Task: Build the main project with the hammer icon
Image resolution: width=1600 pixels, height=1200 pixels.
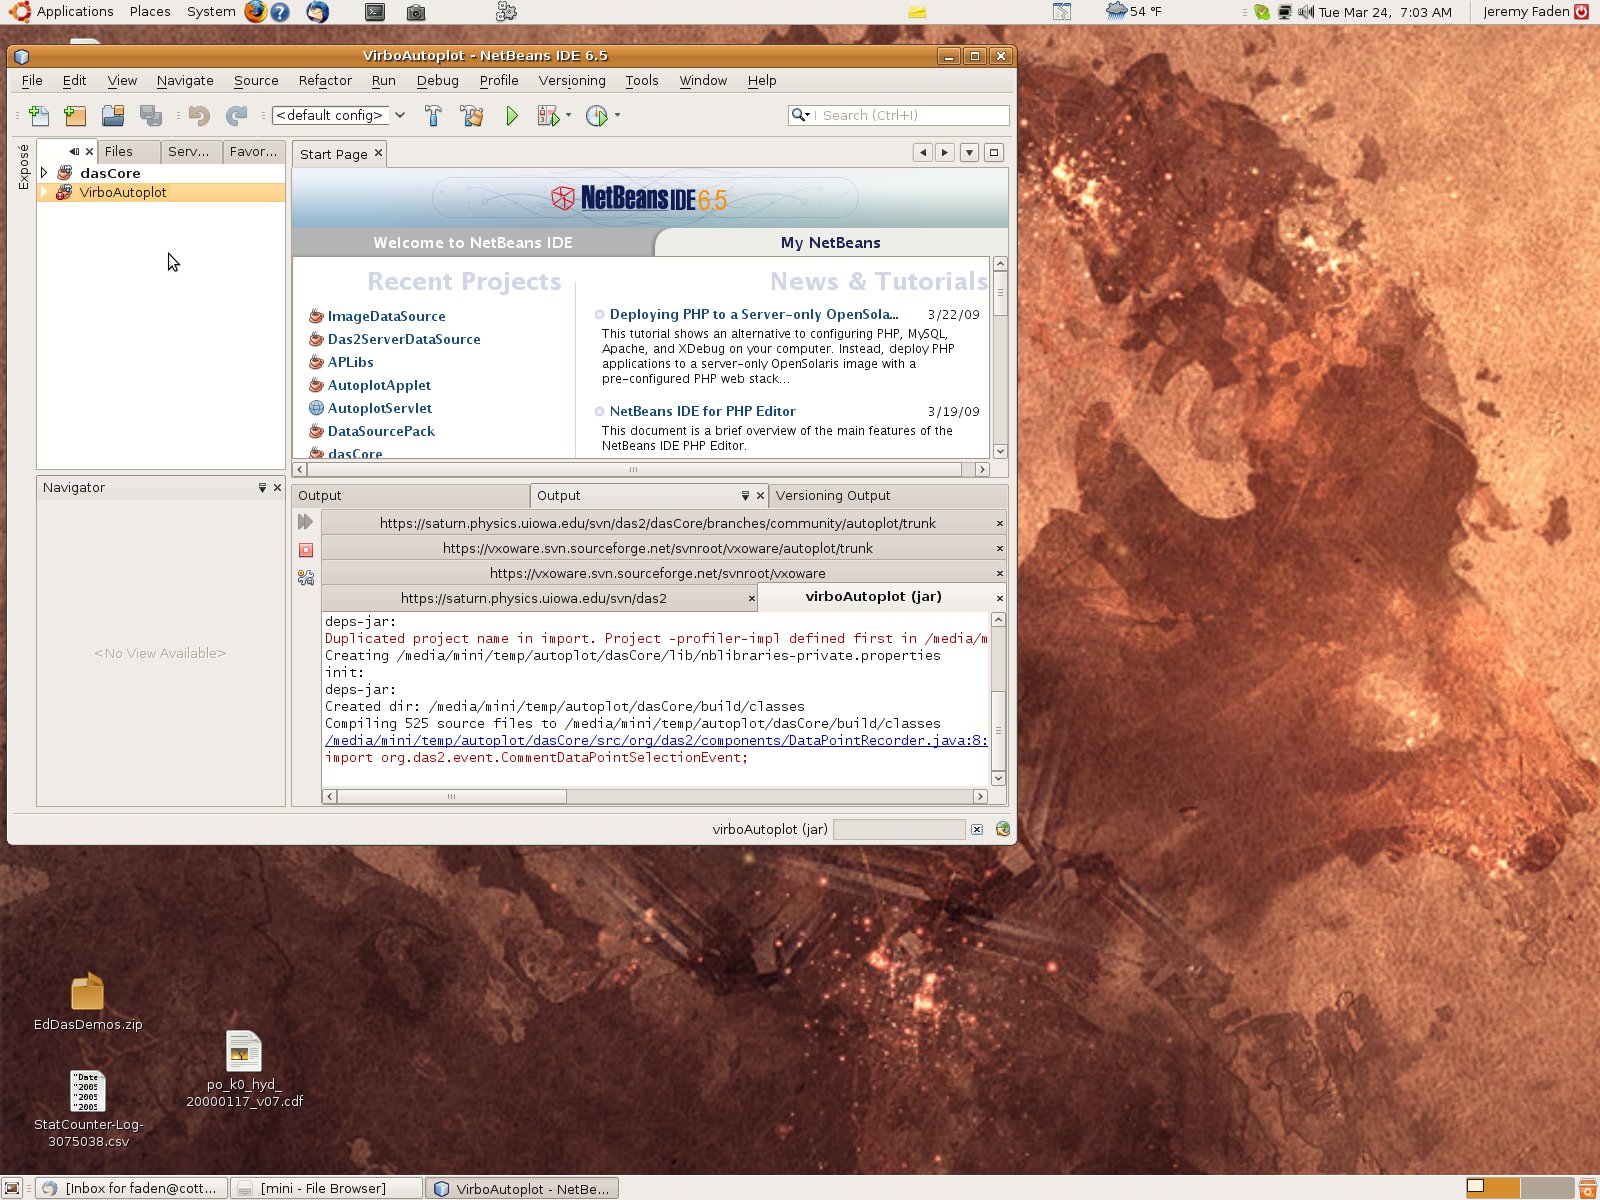Action: coord(433,116)
